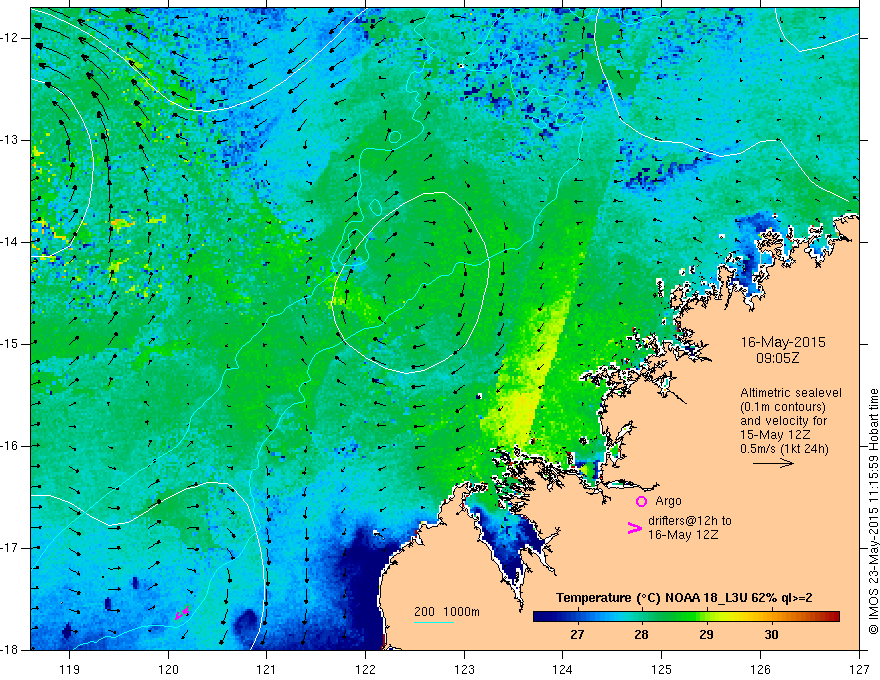Click latitude axis label -13
The image size is (880, 680).
pyautogui.click(x=11, y=140)
